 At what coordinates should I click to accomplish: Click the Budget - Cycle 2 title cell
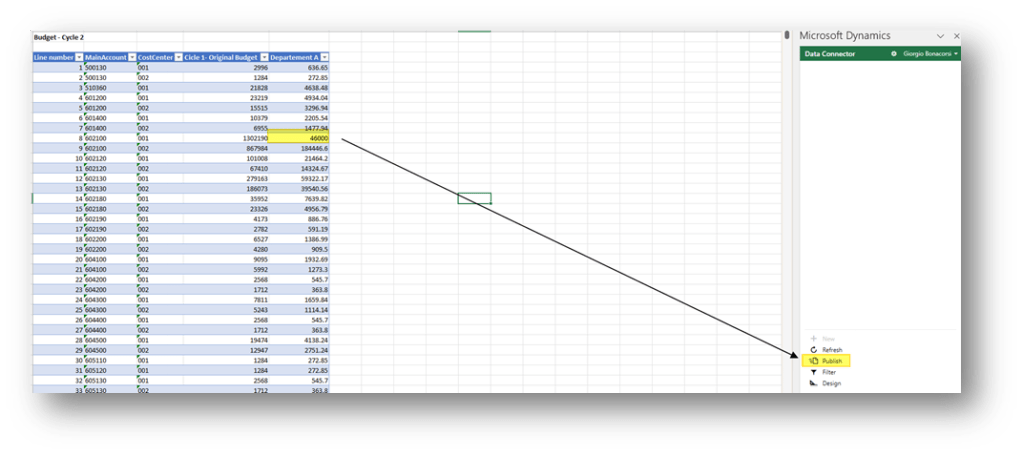60,37
